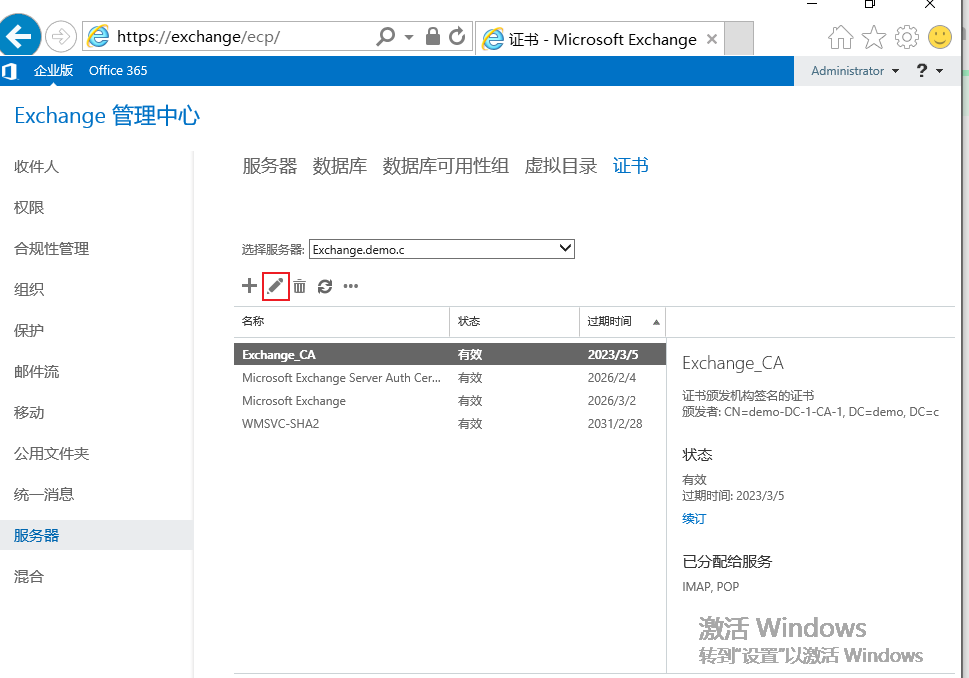Close the 证书 - Microsoft Exchange tab
Viewport: 969px width, 678px height.
pos(712,39)
